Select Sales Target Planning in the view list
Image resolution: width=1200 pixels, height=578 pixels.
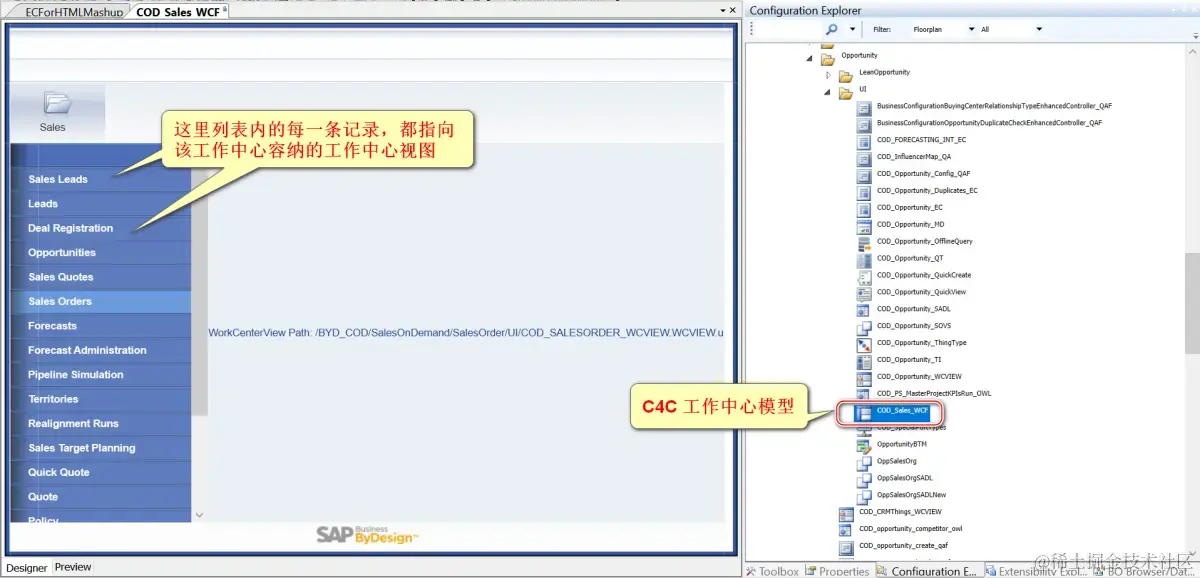pyautogui.click(x=100, y=448)
